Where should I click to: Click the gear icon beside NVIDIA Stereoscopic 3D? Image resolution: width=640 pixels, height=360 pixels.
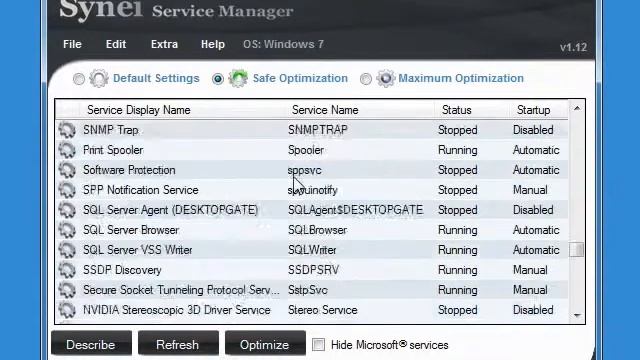[67, 310]
